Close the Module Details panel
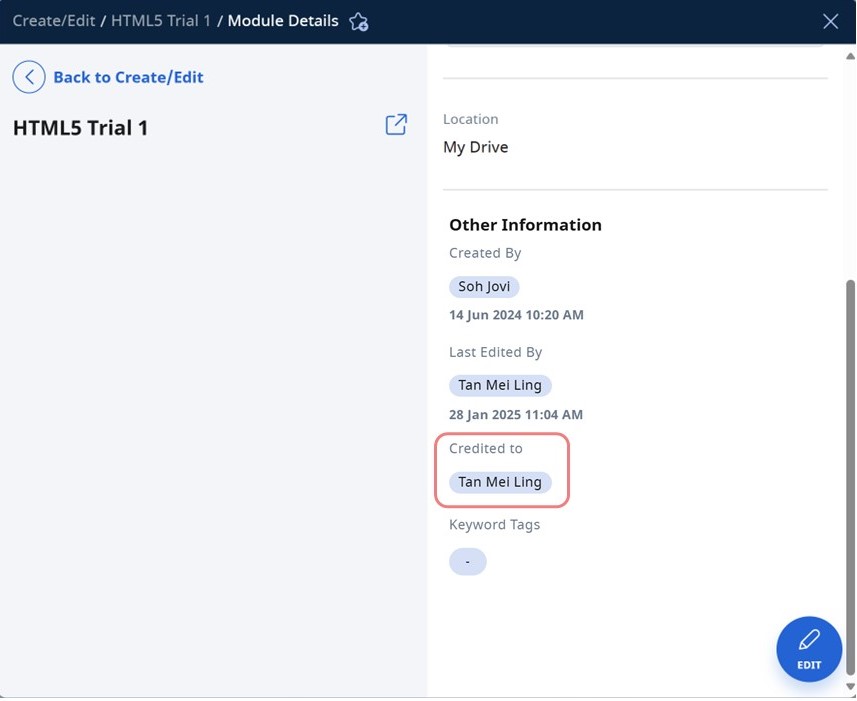Screen dimensions: 857x701 tap(830, 21)
